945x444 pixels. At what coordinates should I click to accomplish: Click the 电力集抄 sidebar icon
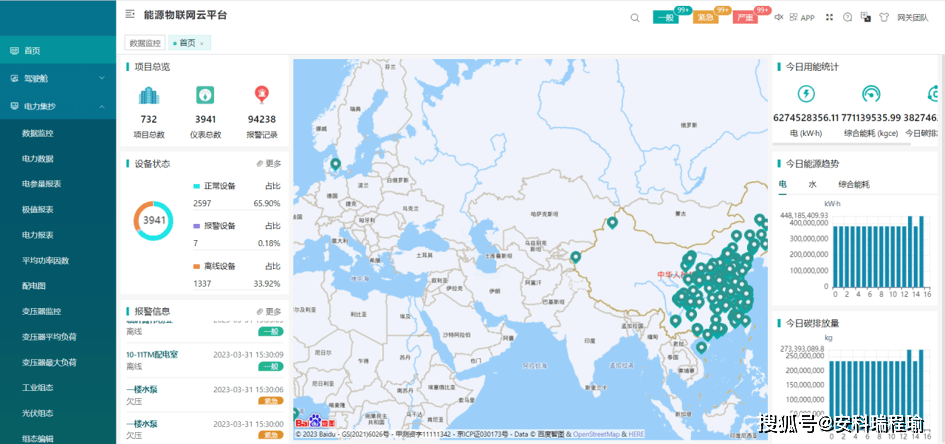14,106
